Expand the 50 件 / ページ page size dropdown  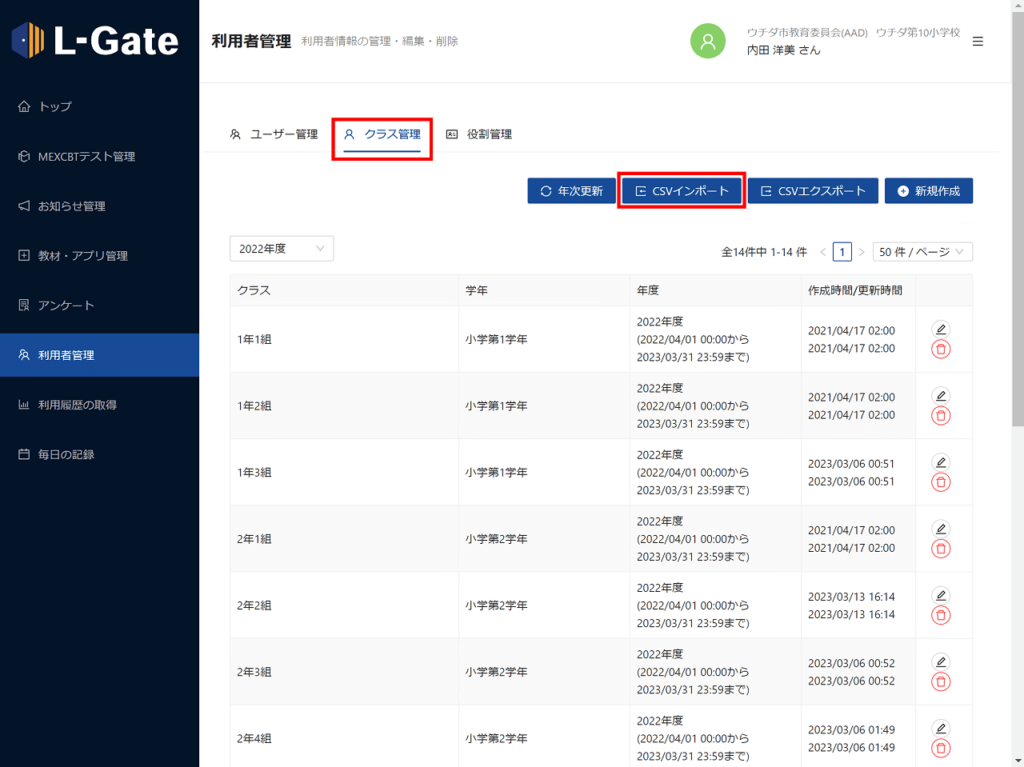[x=921, y=252]
